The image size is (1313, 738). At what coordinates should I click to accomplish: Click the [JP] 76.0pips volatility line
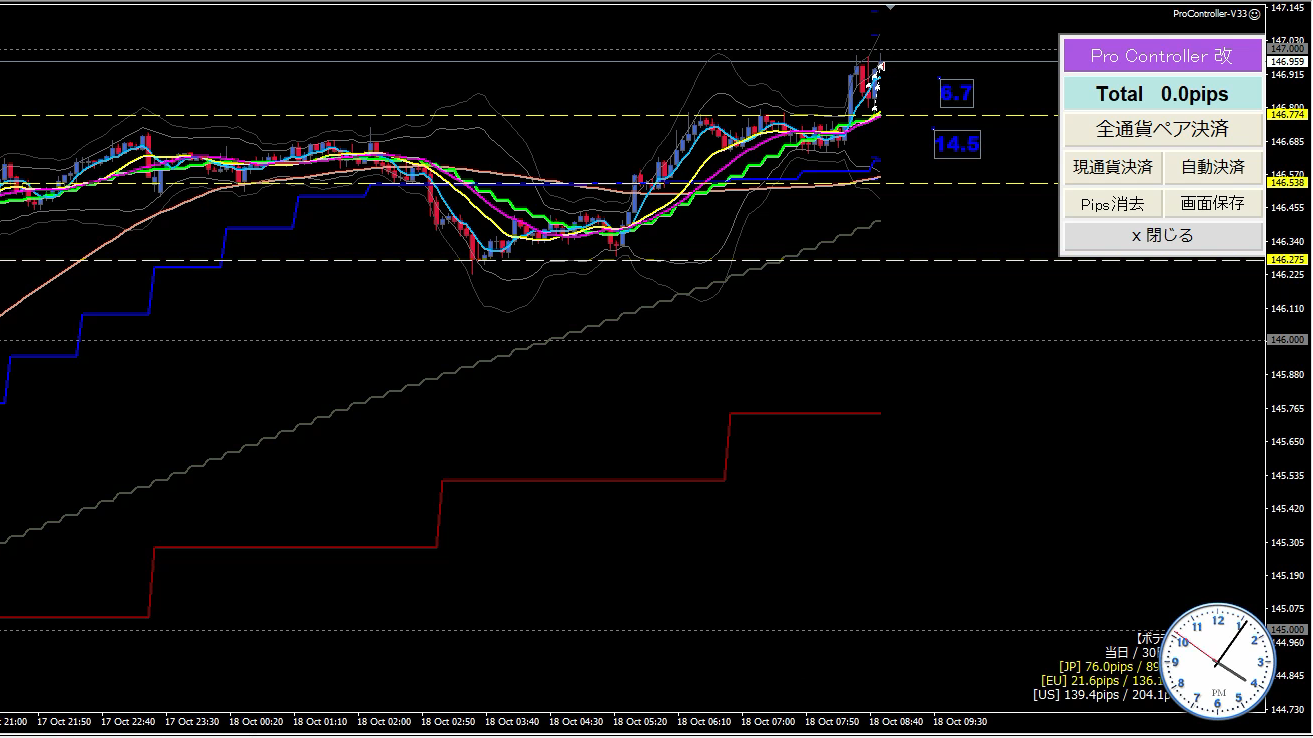[x=1110, y=666]
